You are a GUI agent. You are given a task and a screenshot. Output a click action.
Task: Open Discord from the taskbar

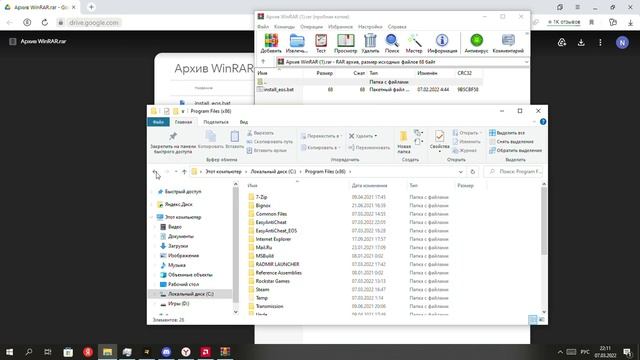click(x=166, y=351)
